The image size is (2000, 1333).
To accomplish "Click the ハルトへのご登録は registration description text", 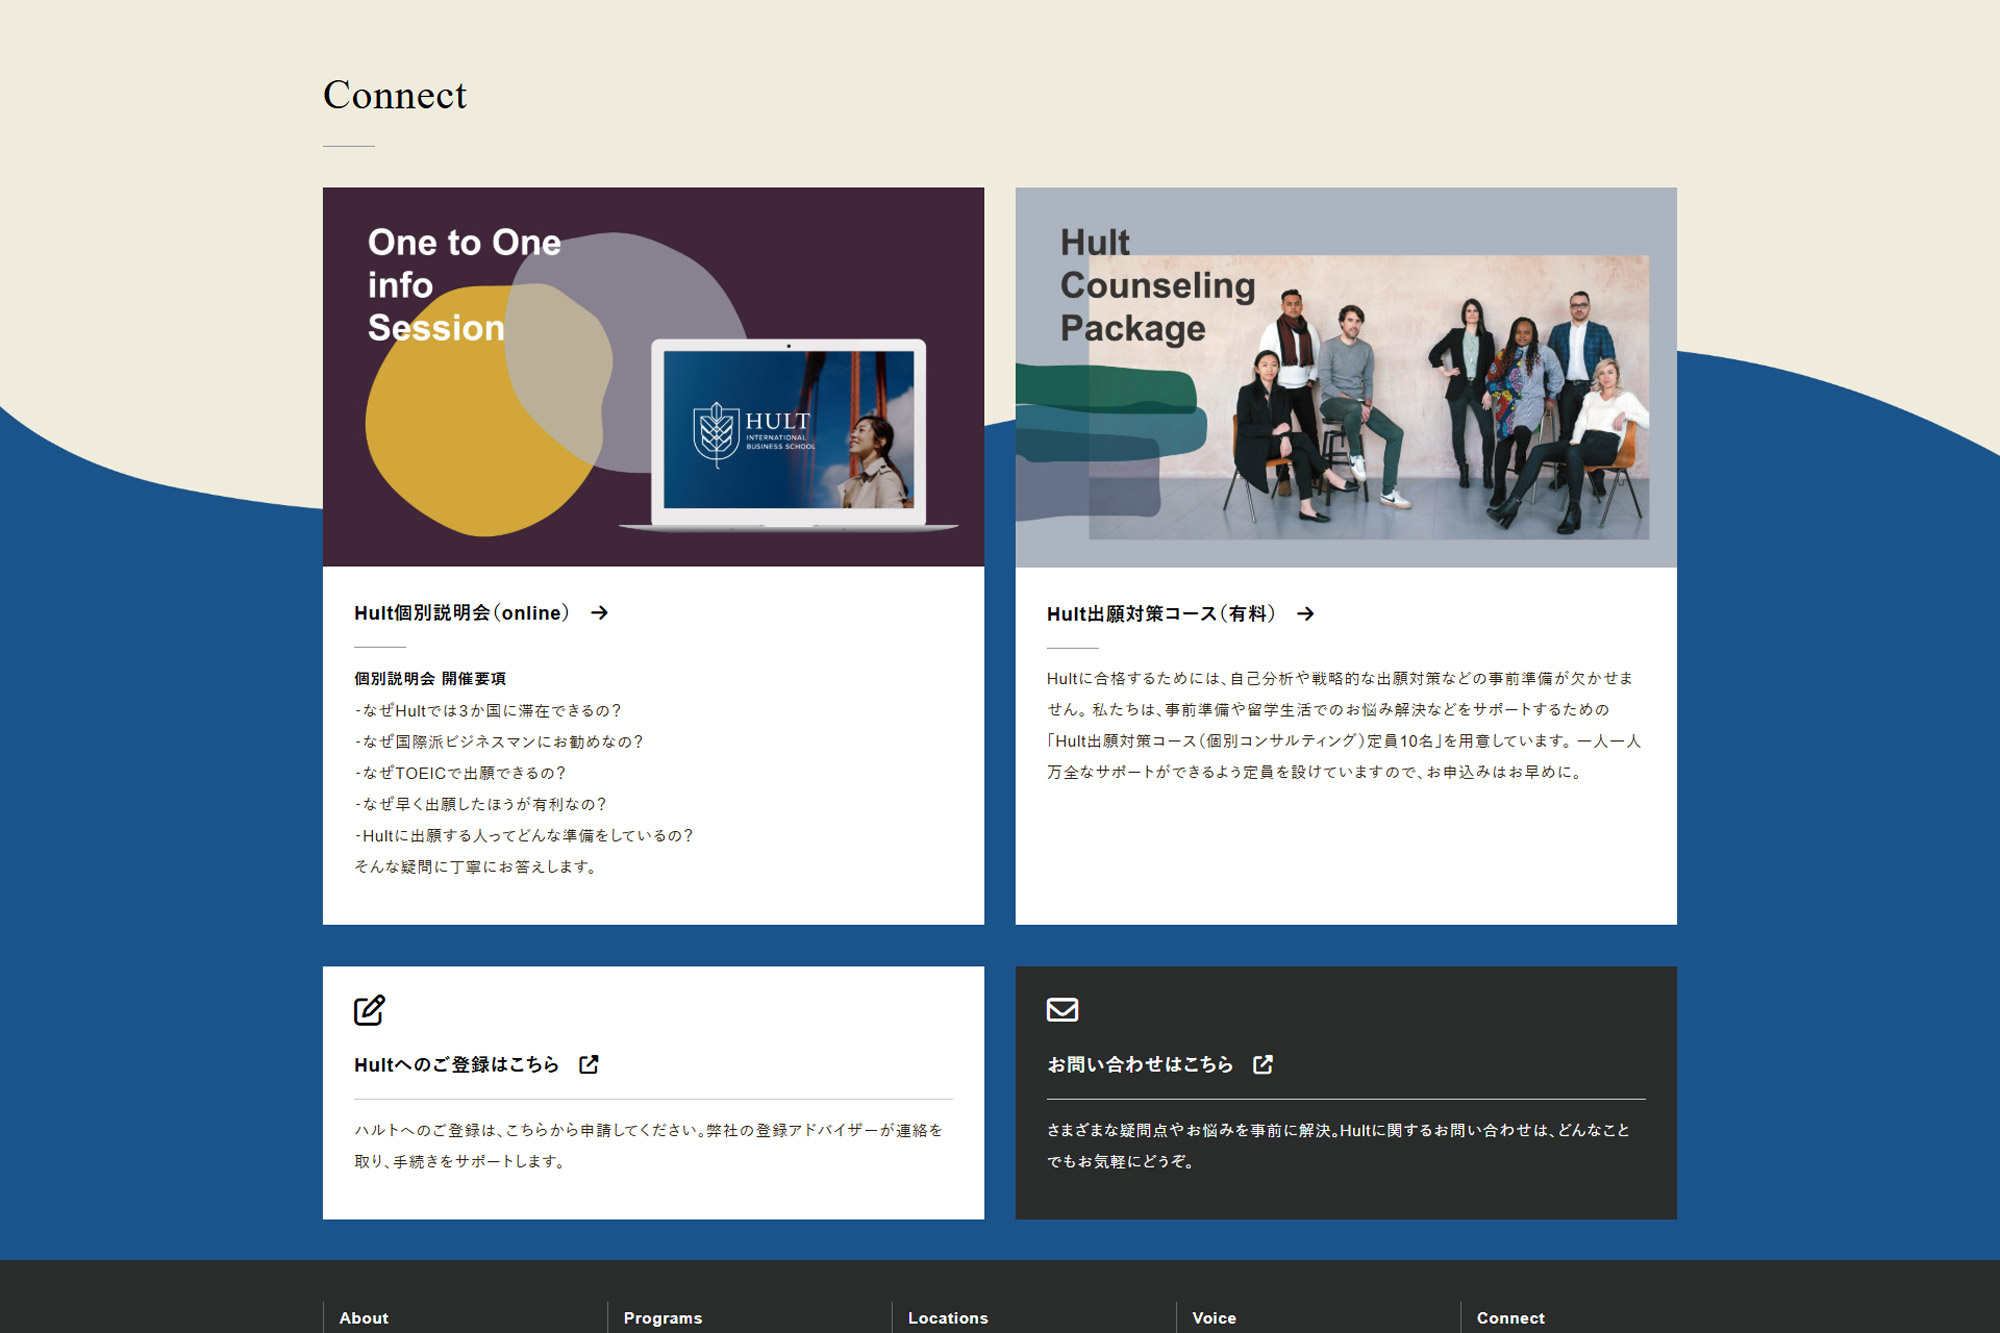I will [649, 1146].
